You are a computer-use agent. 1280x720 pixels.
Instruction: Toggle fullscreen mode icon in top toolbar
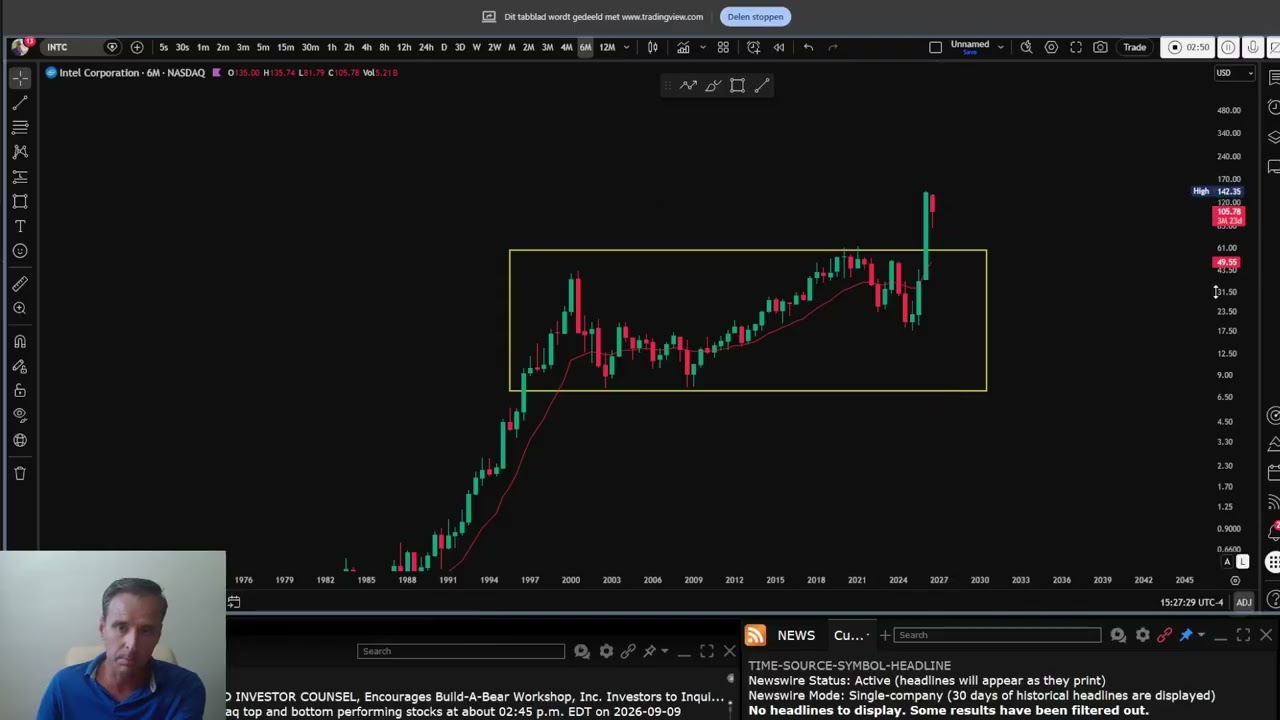coord(1076,47)
